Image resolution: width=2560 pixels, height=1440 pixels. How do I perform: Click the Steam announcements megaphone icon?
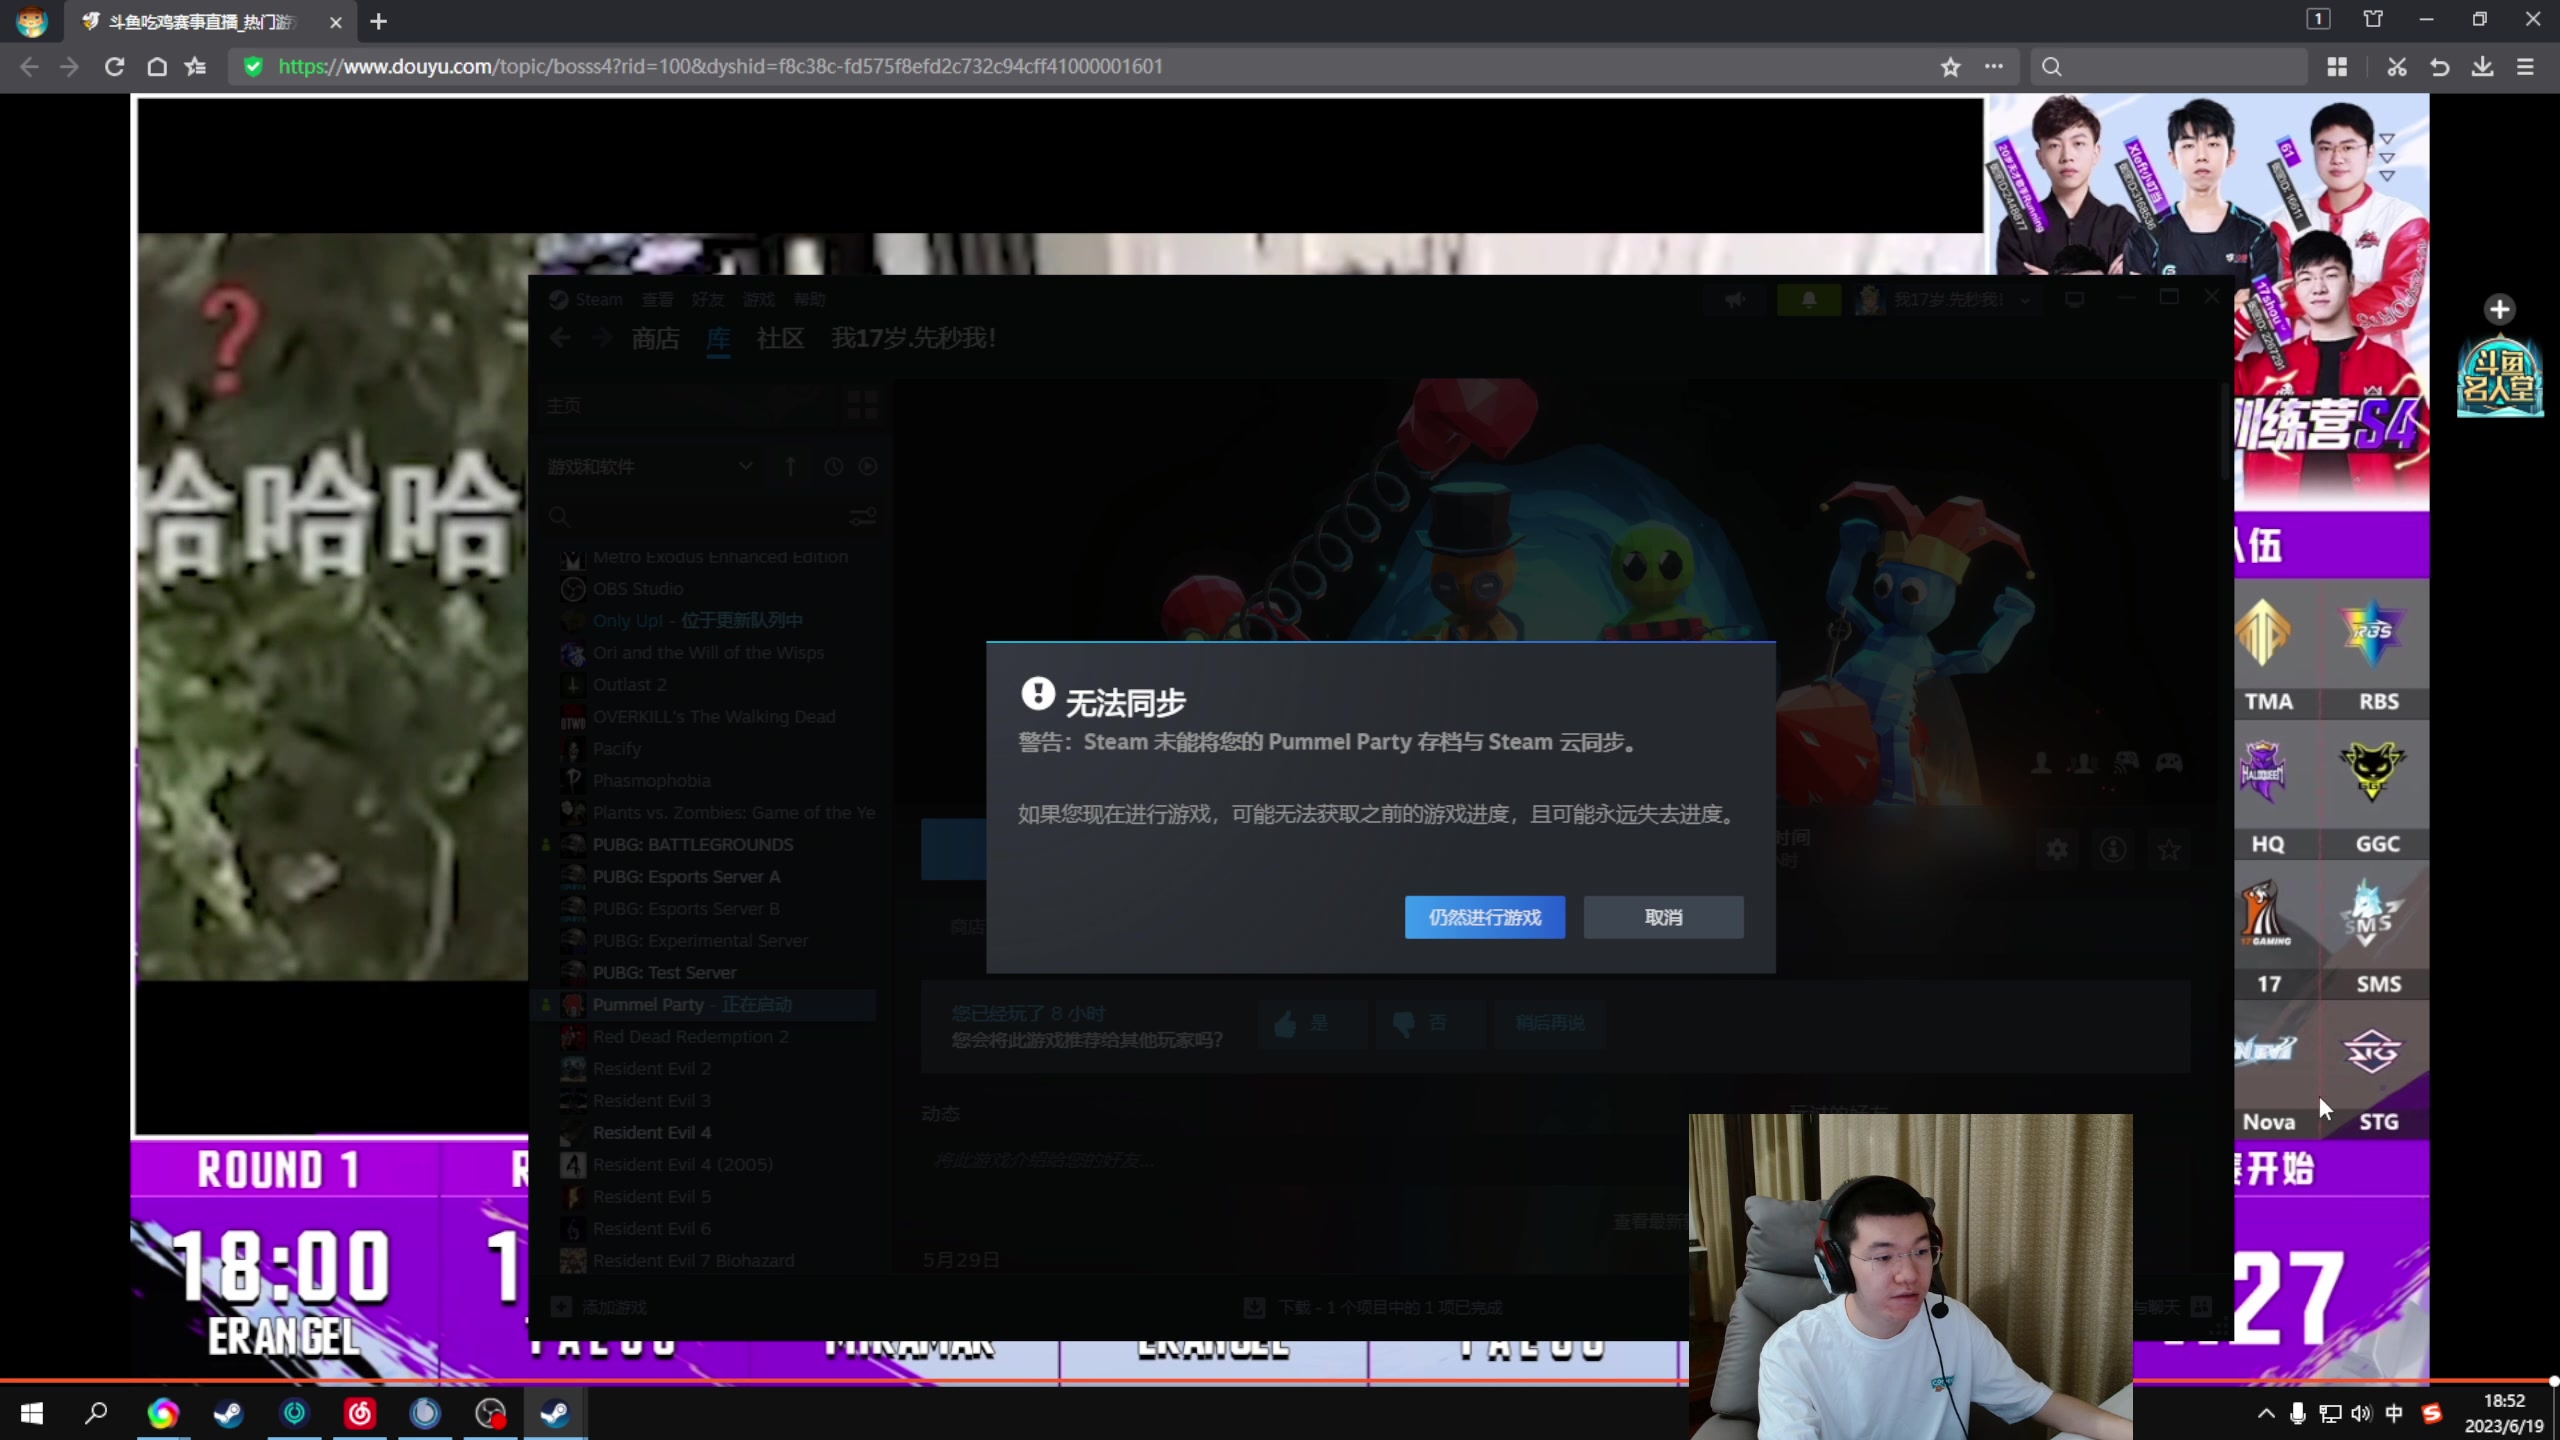click(x=1735, y=299)
